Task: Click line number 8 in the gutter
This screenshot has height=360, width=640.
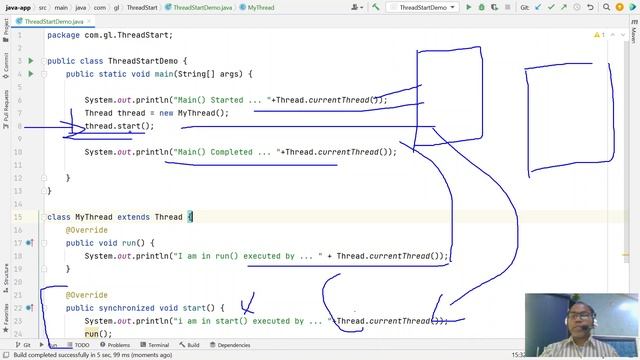Action: click(x=19, y=126)
